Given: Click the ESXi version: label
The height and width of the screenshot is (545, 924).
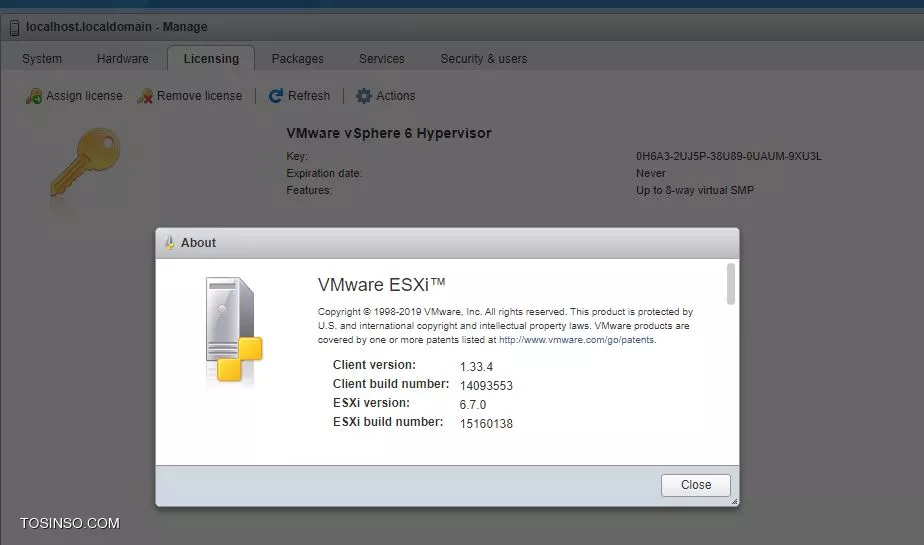Looking at the screenshot, I should point(371,403).
